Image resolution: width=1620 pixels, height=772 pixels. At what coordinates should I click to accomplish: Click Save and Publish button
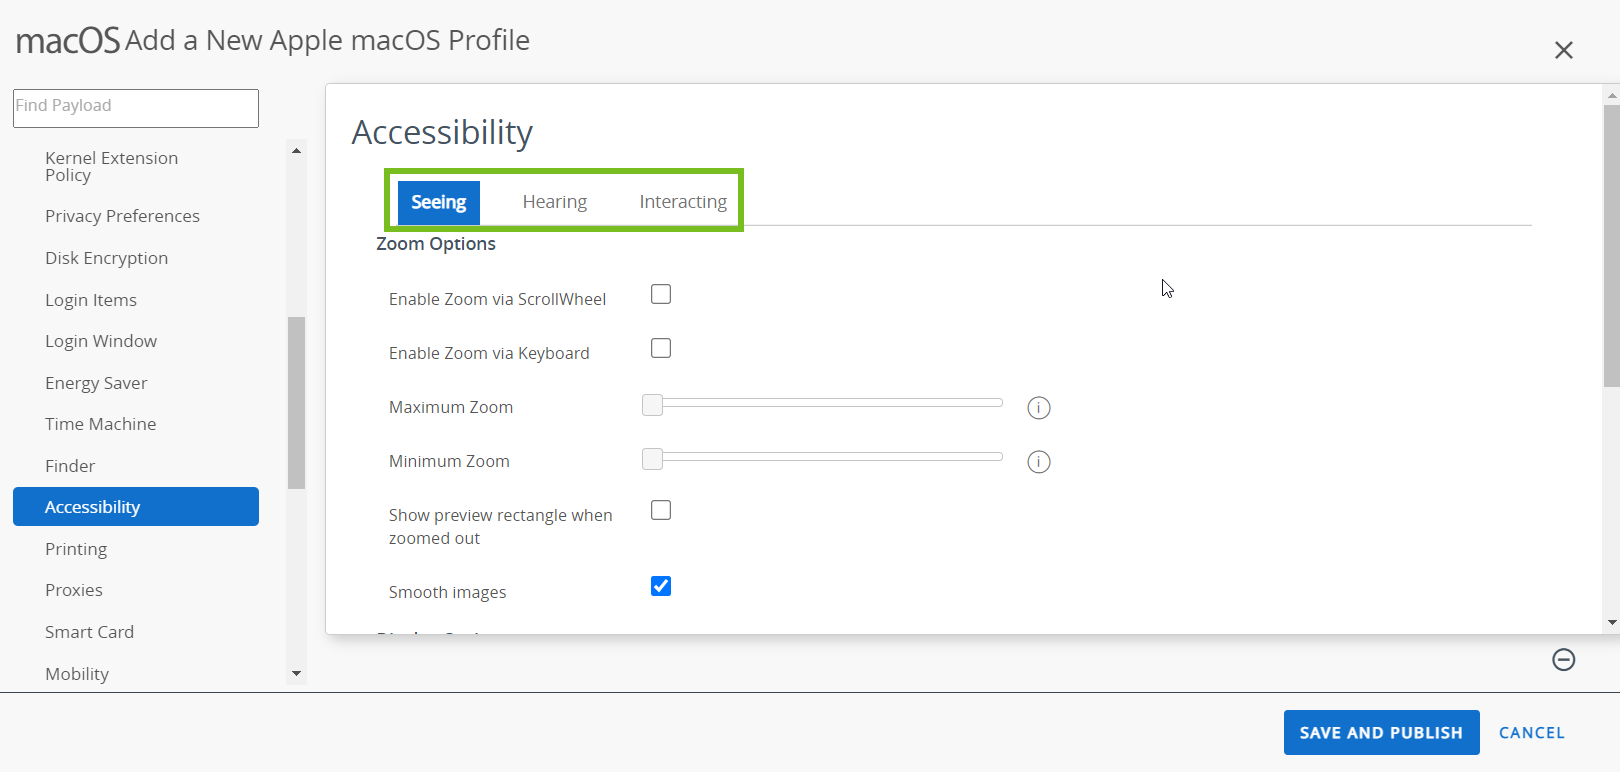1381,733
